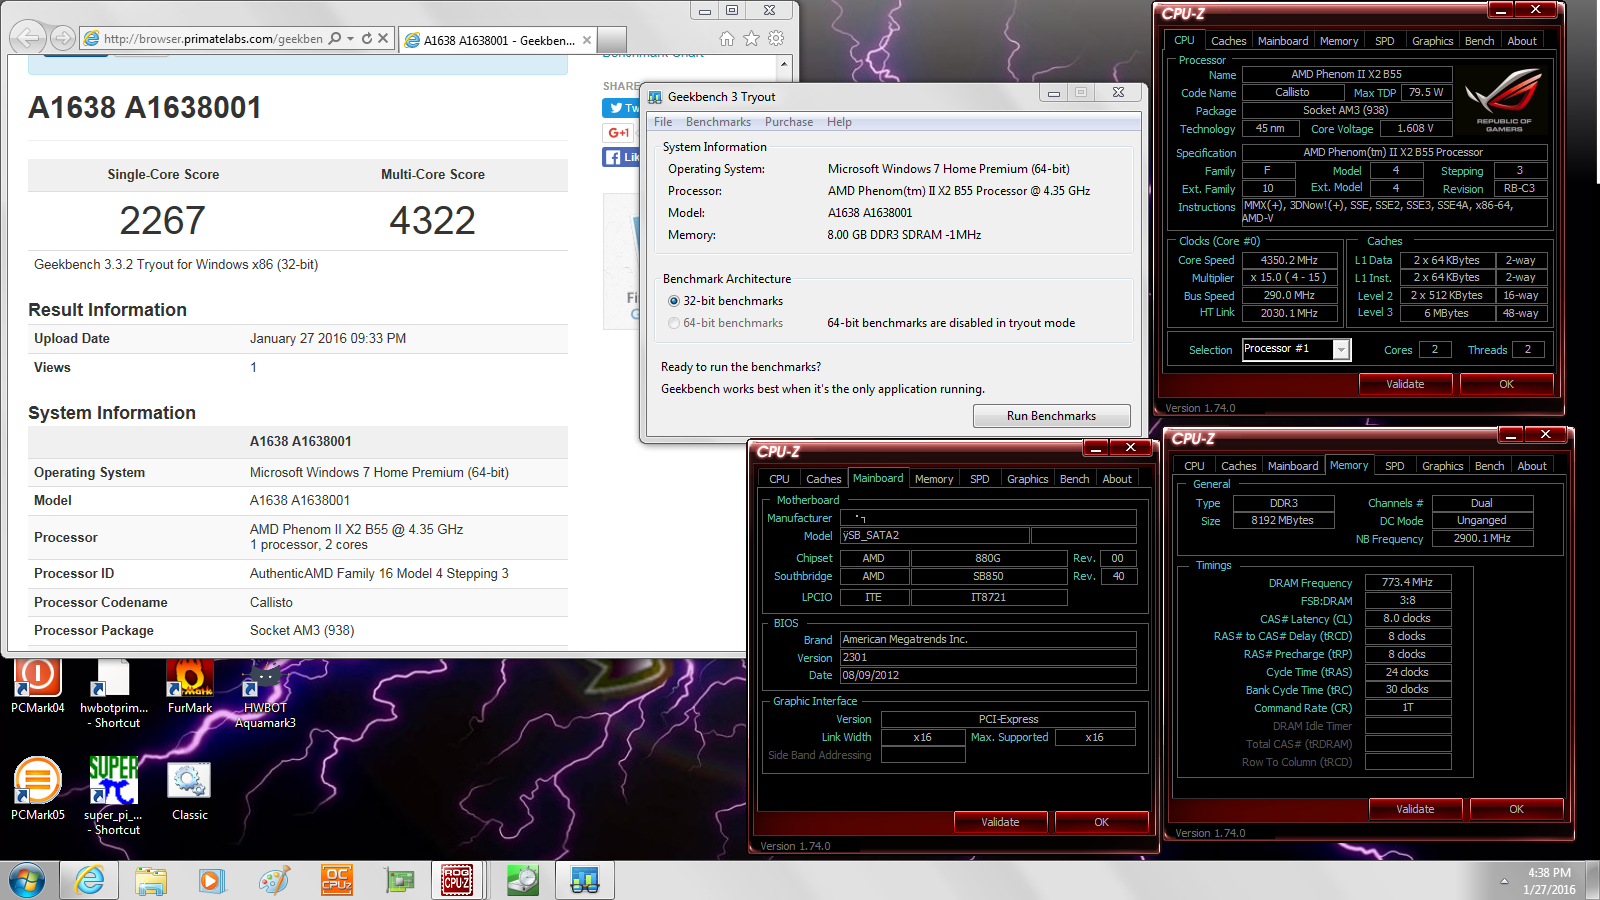Open Internet Explorer from taskbar
Viewport: 1600px width, 900px height.
89,881
